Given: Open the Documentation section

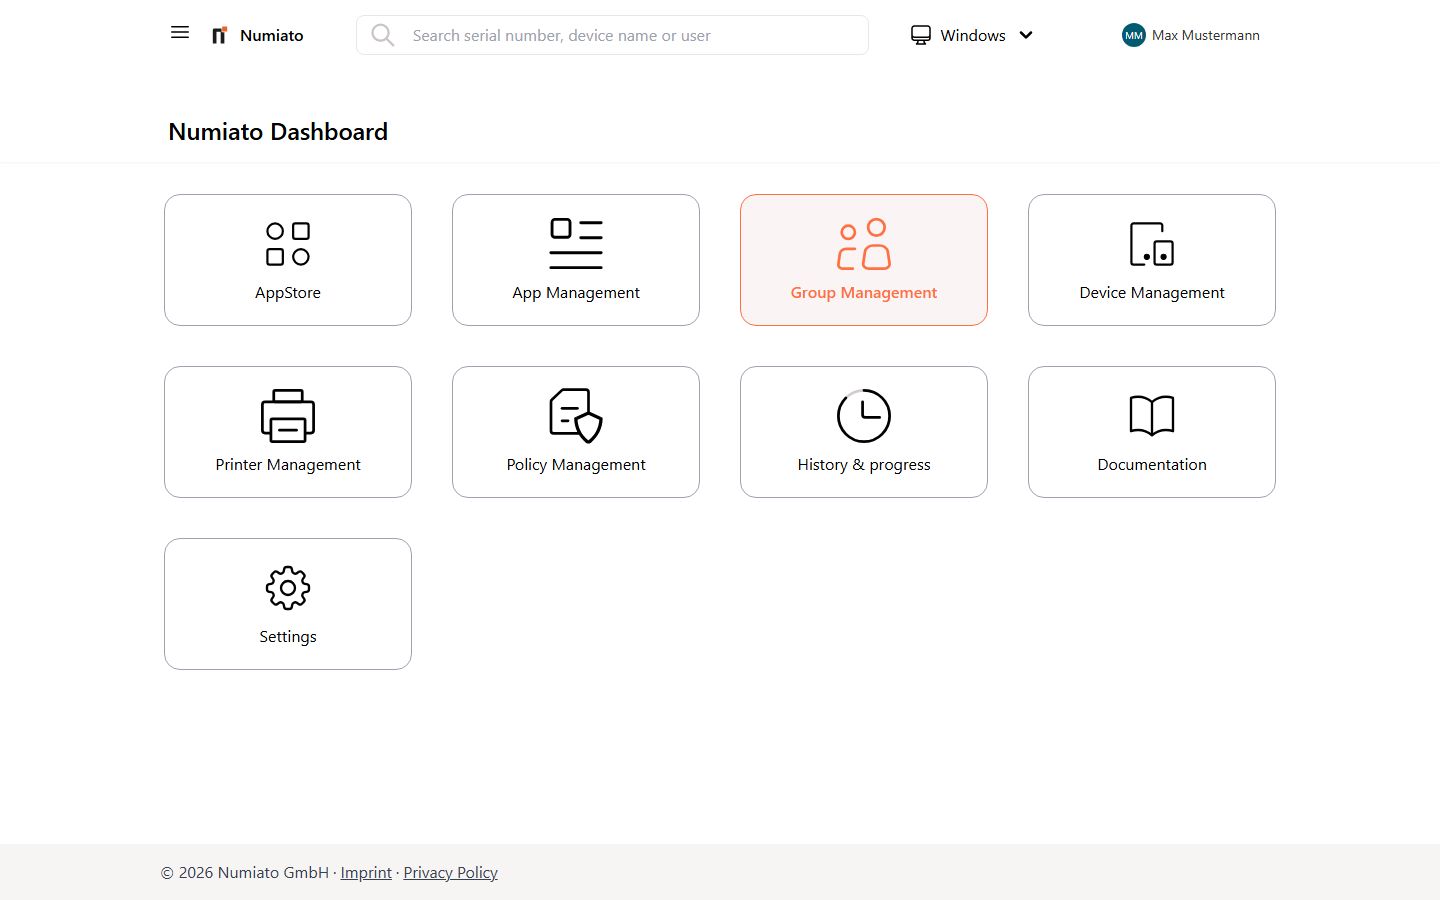Looking at the screenshot, I should (1151, 432).
